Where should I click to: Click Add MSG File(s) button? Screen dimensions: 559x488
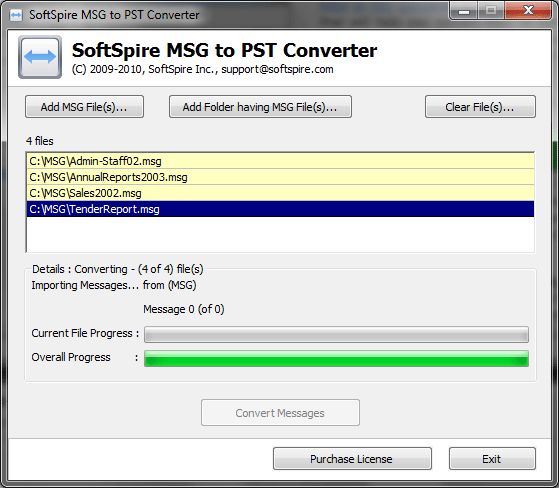tap(84, 107)
